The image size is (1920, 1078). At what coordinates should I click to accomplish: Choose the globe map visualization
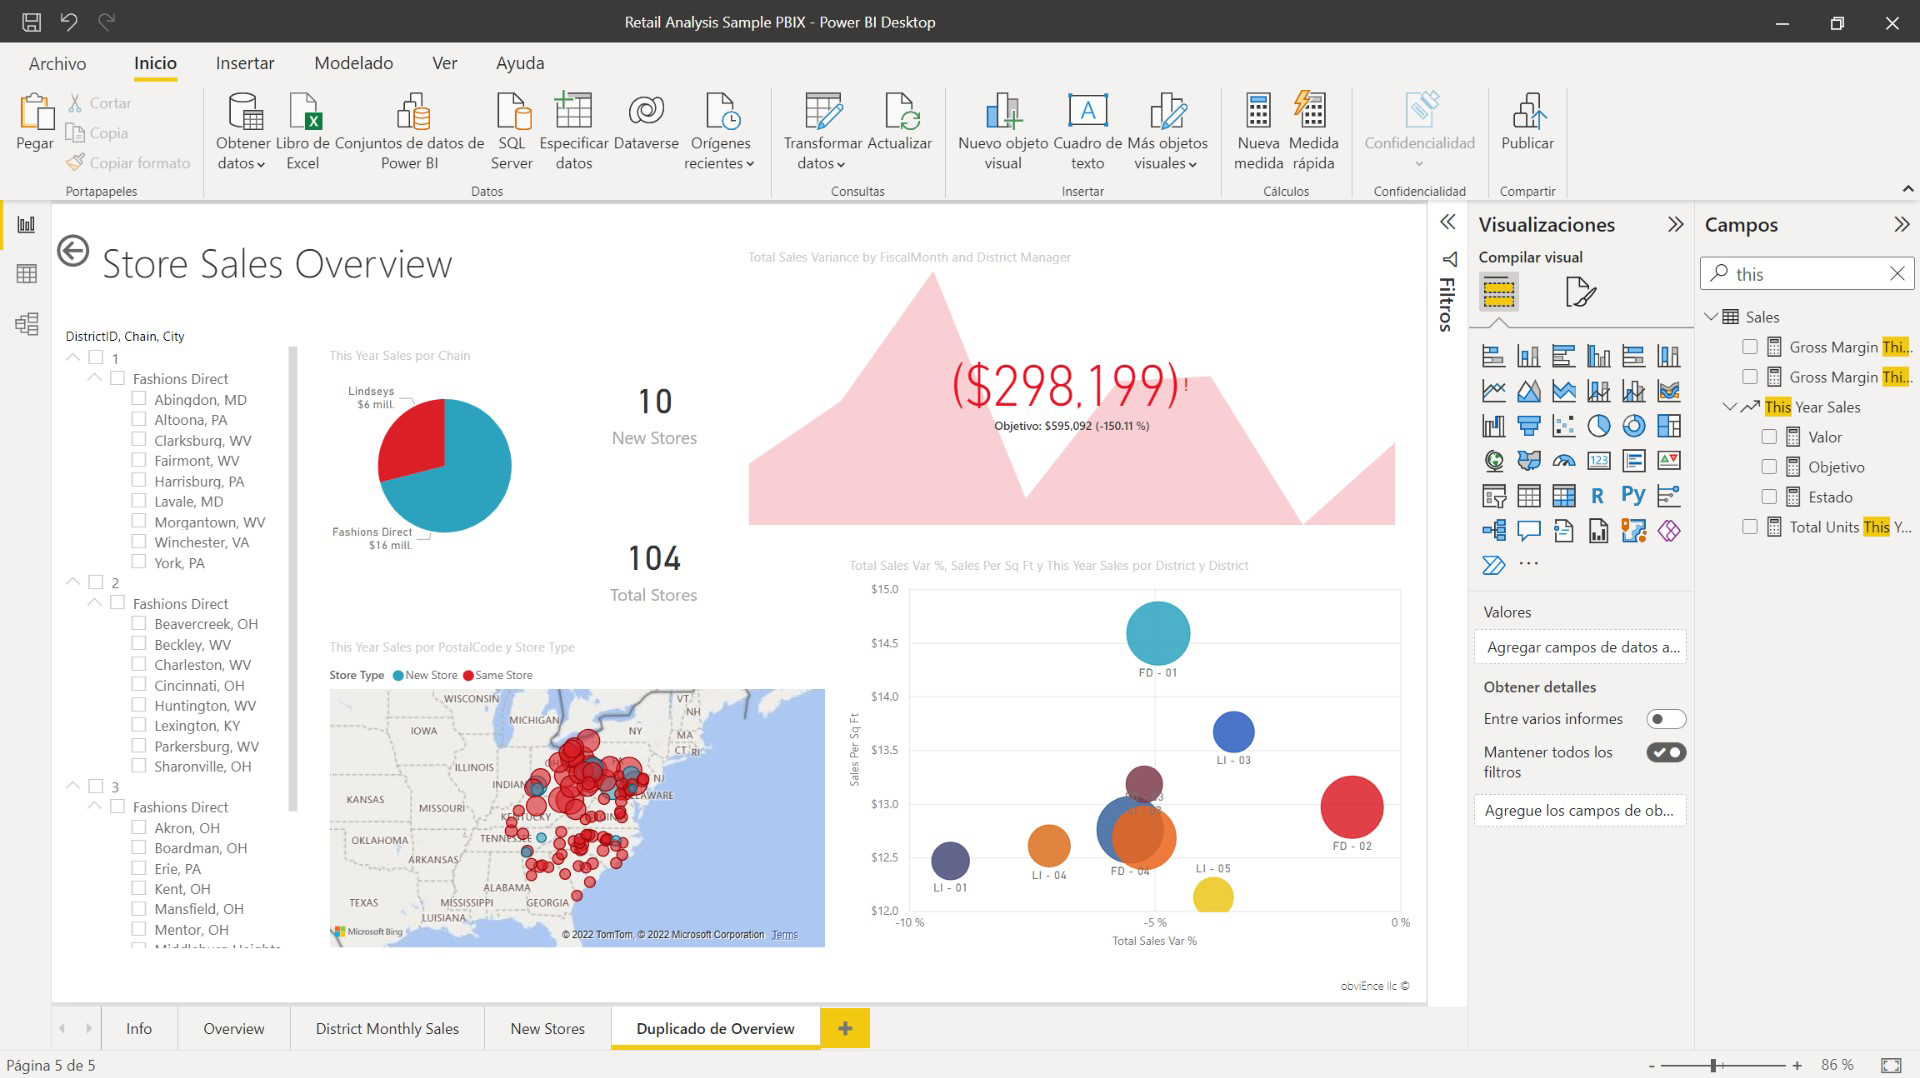pos(1494,461)
